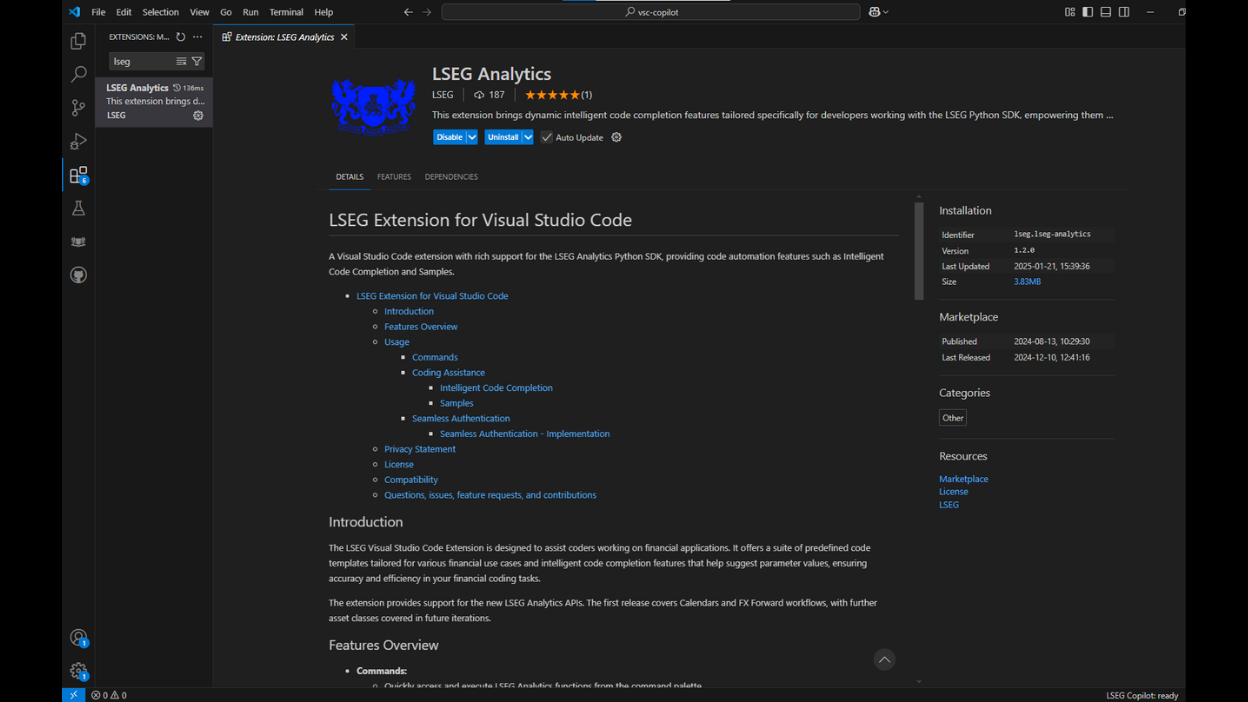Click LSEG Copilot: ready status item
This screenshot has width=1248, height=702.
point(1142,695)
